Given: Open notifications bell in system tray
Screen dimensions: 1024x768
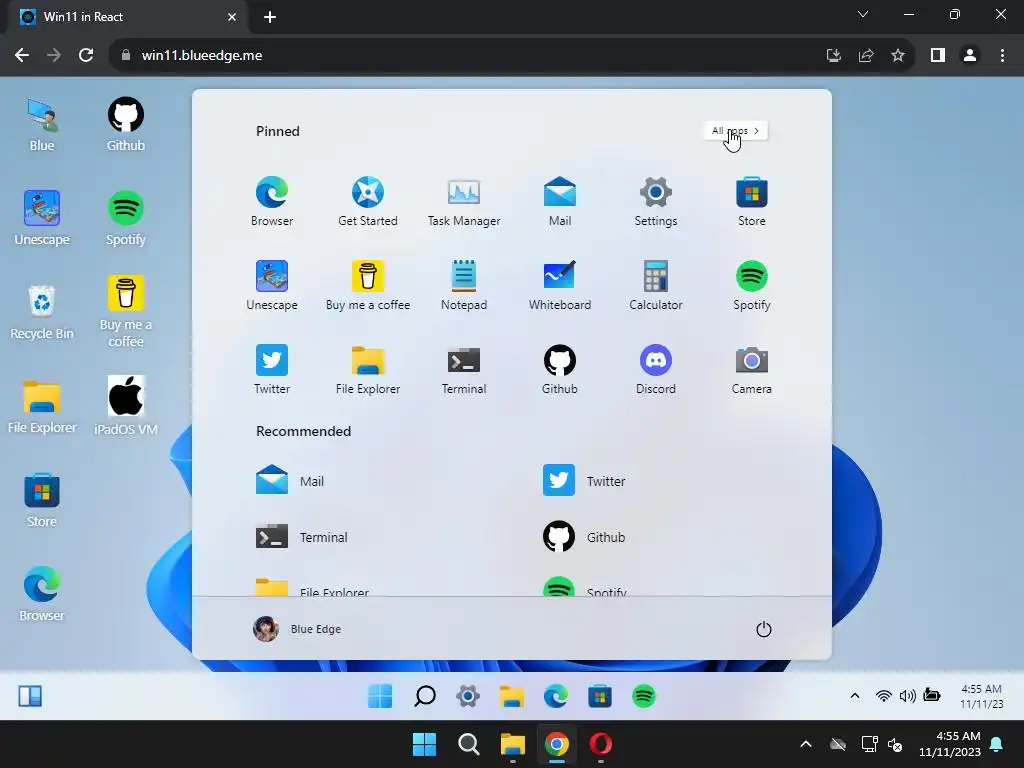Looking at the screenshot, I should (x=997, y=744).
